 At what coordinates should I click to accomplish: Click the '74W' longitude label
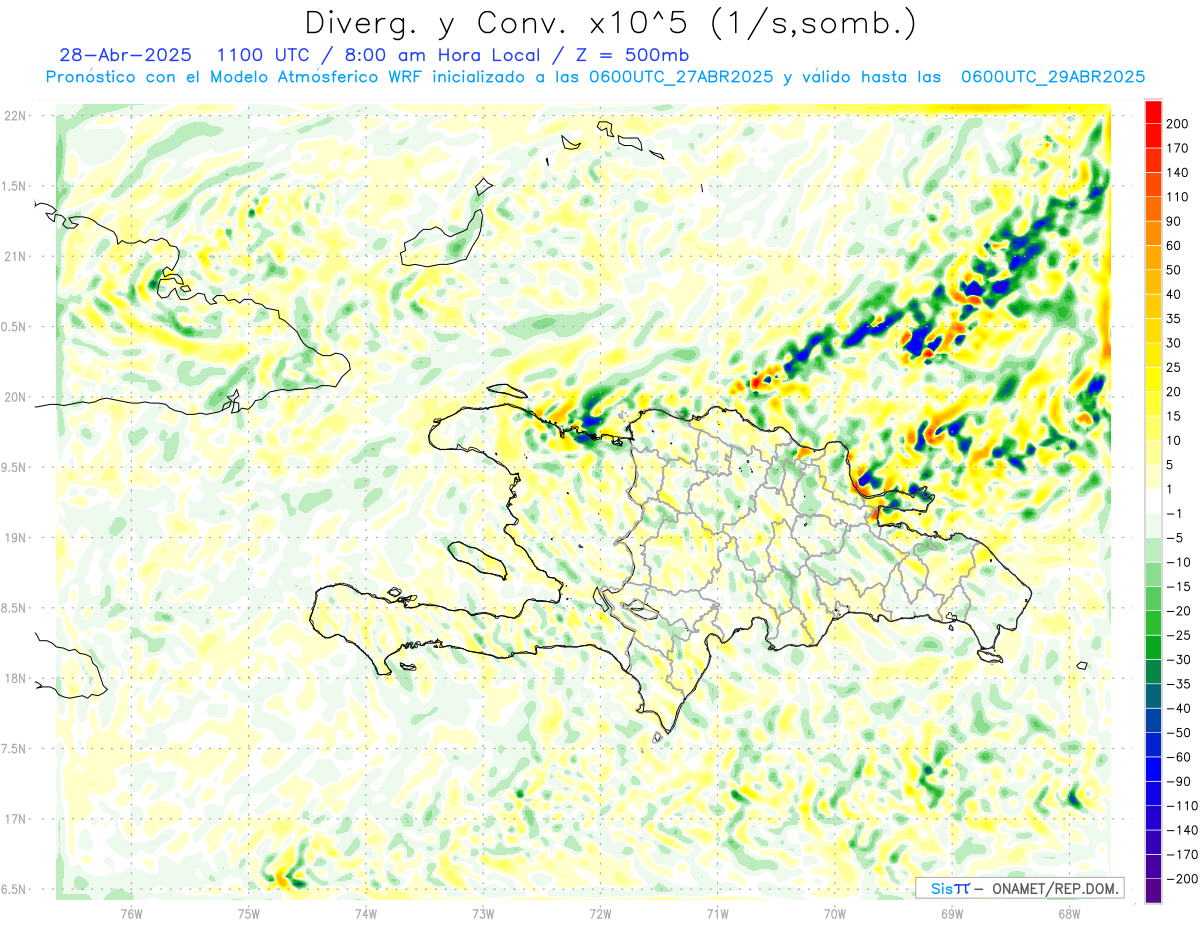pyautogui.click(x=365, y=914)
